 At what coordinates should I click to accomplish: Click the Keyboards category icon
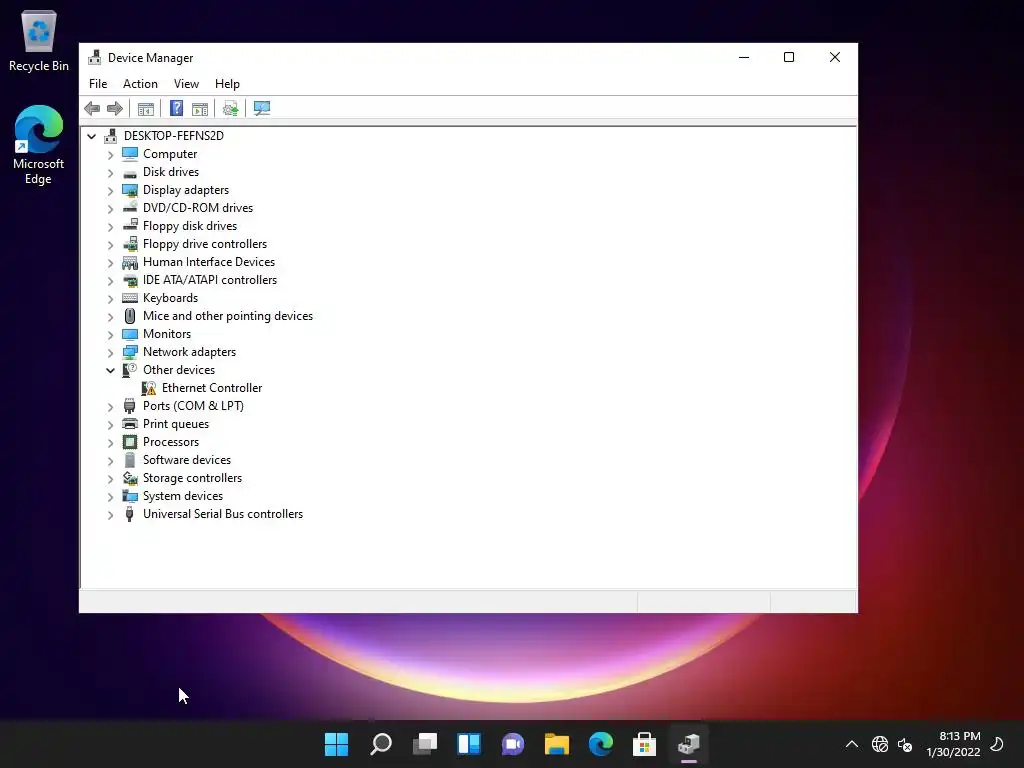[130, 298]
